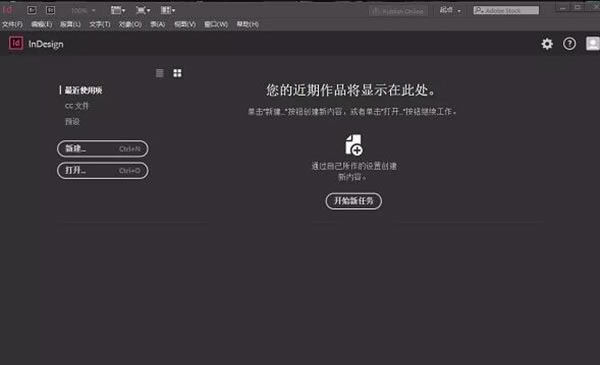Switch to list view icon

tap(160, 73)
